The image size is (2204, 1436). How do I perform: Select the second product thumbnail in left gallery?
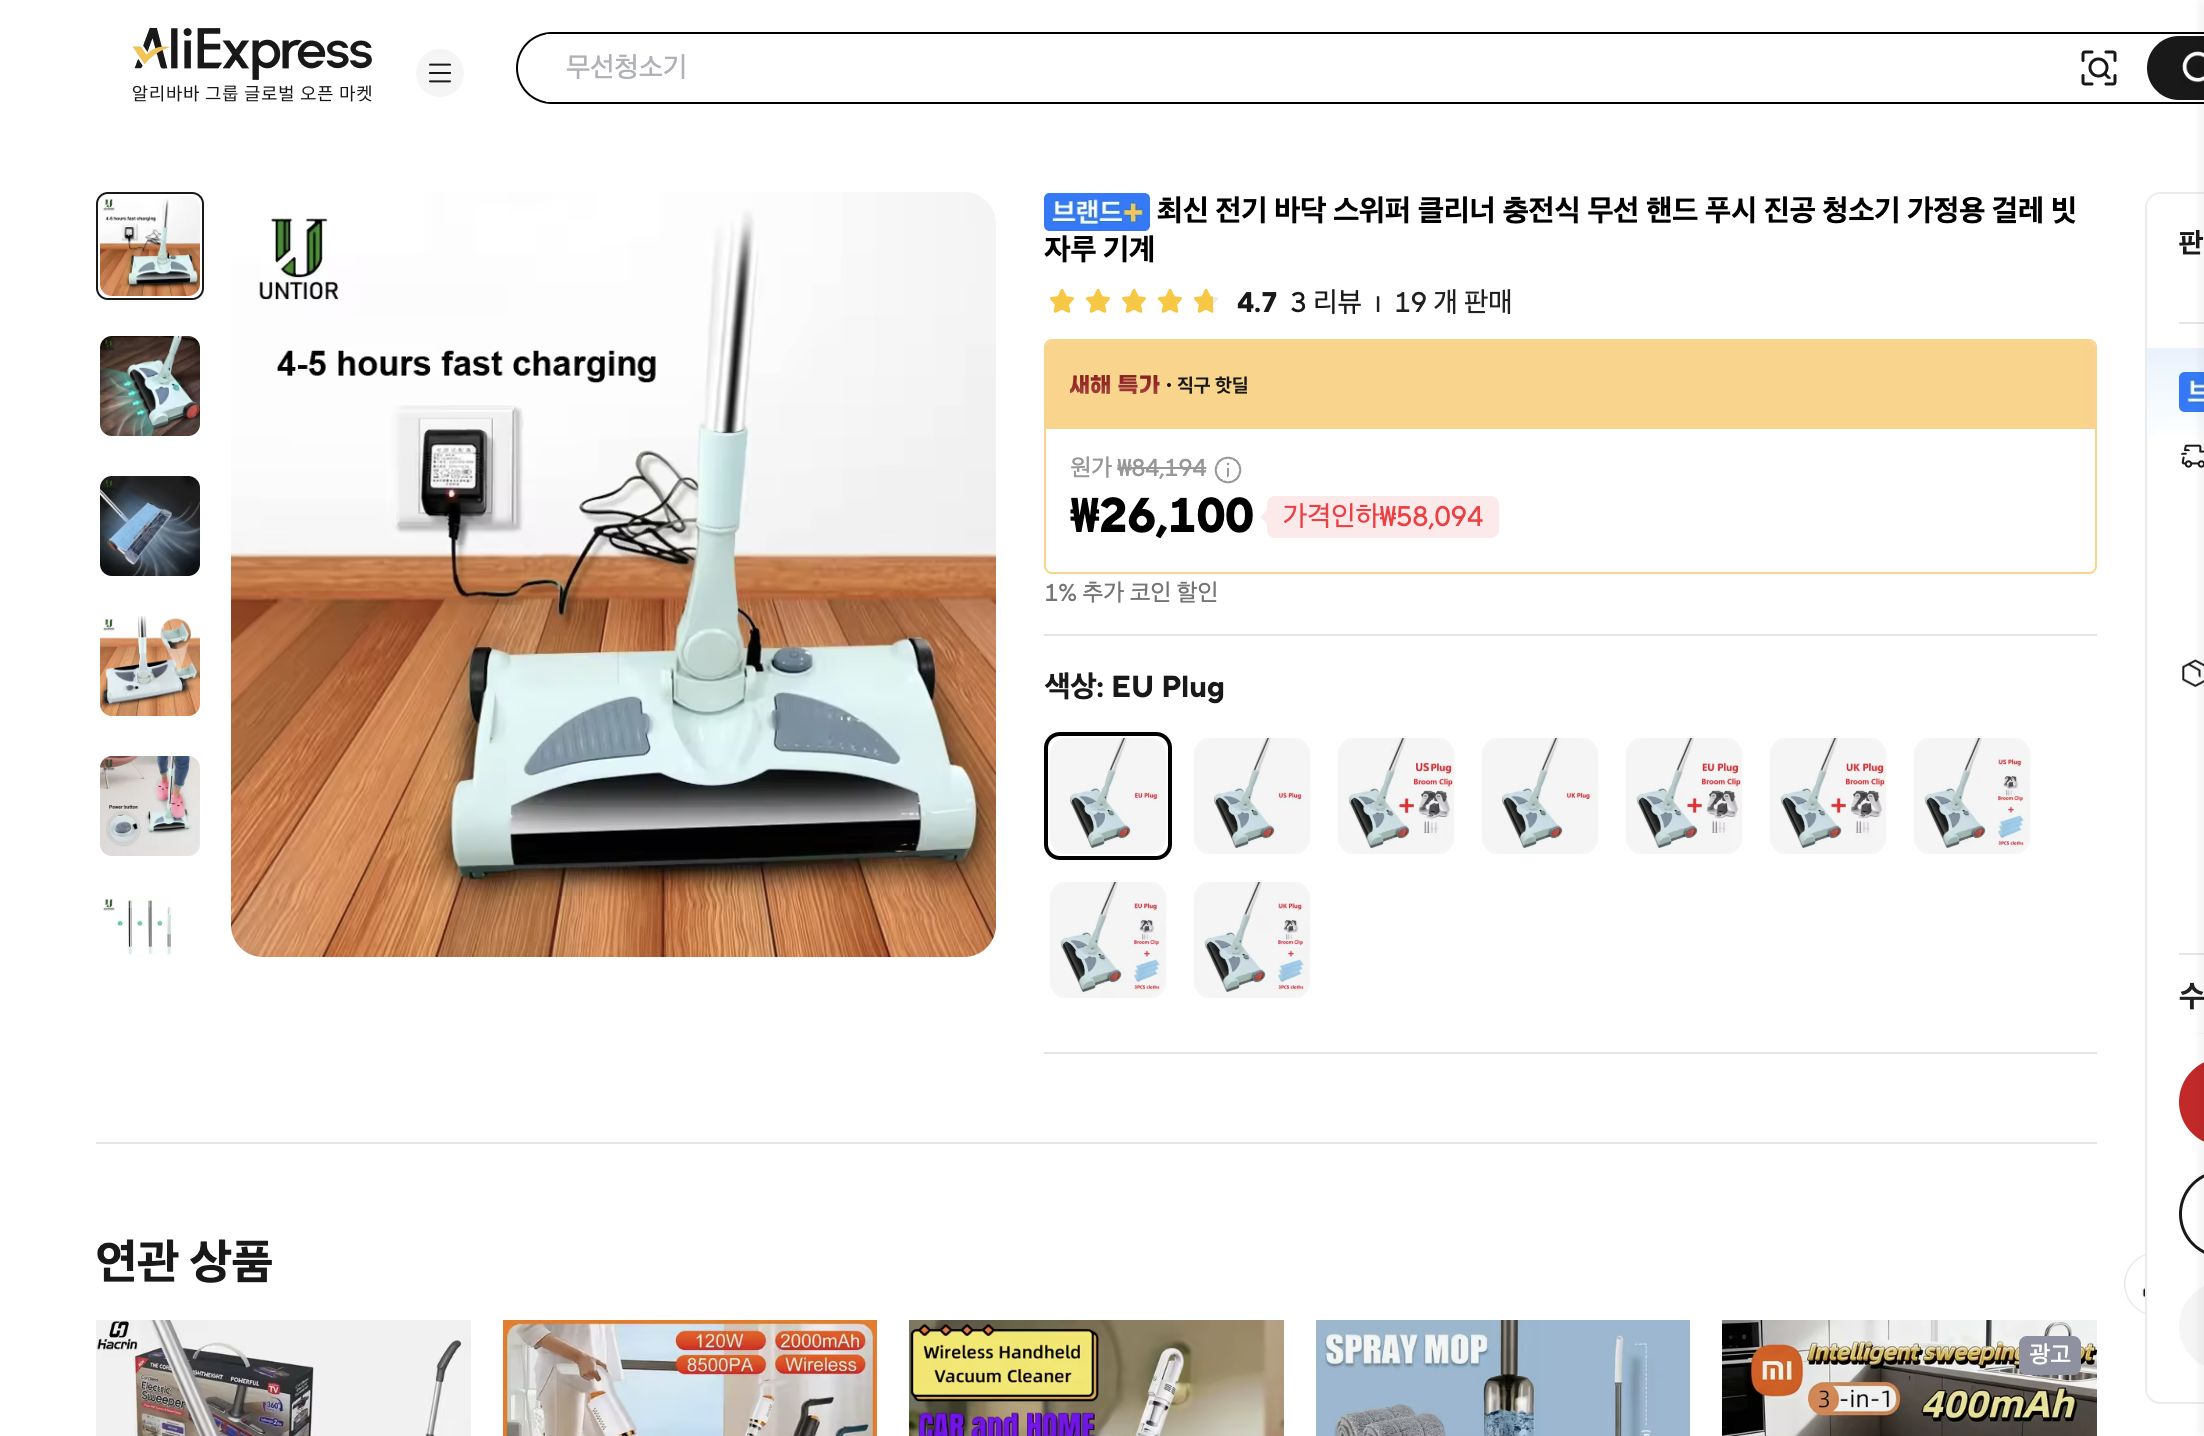(x=148, y=386)
